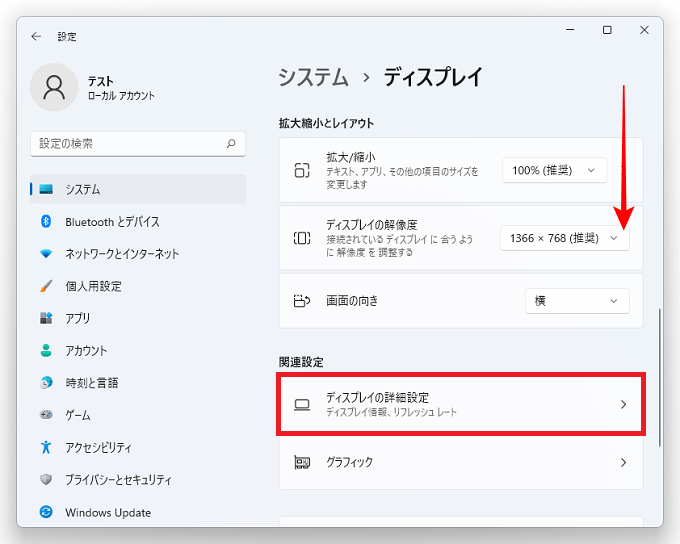Screen dimensions: 680x544
Task: Minimize the 設定 window
Action: click(x=570, y=29)
